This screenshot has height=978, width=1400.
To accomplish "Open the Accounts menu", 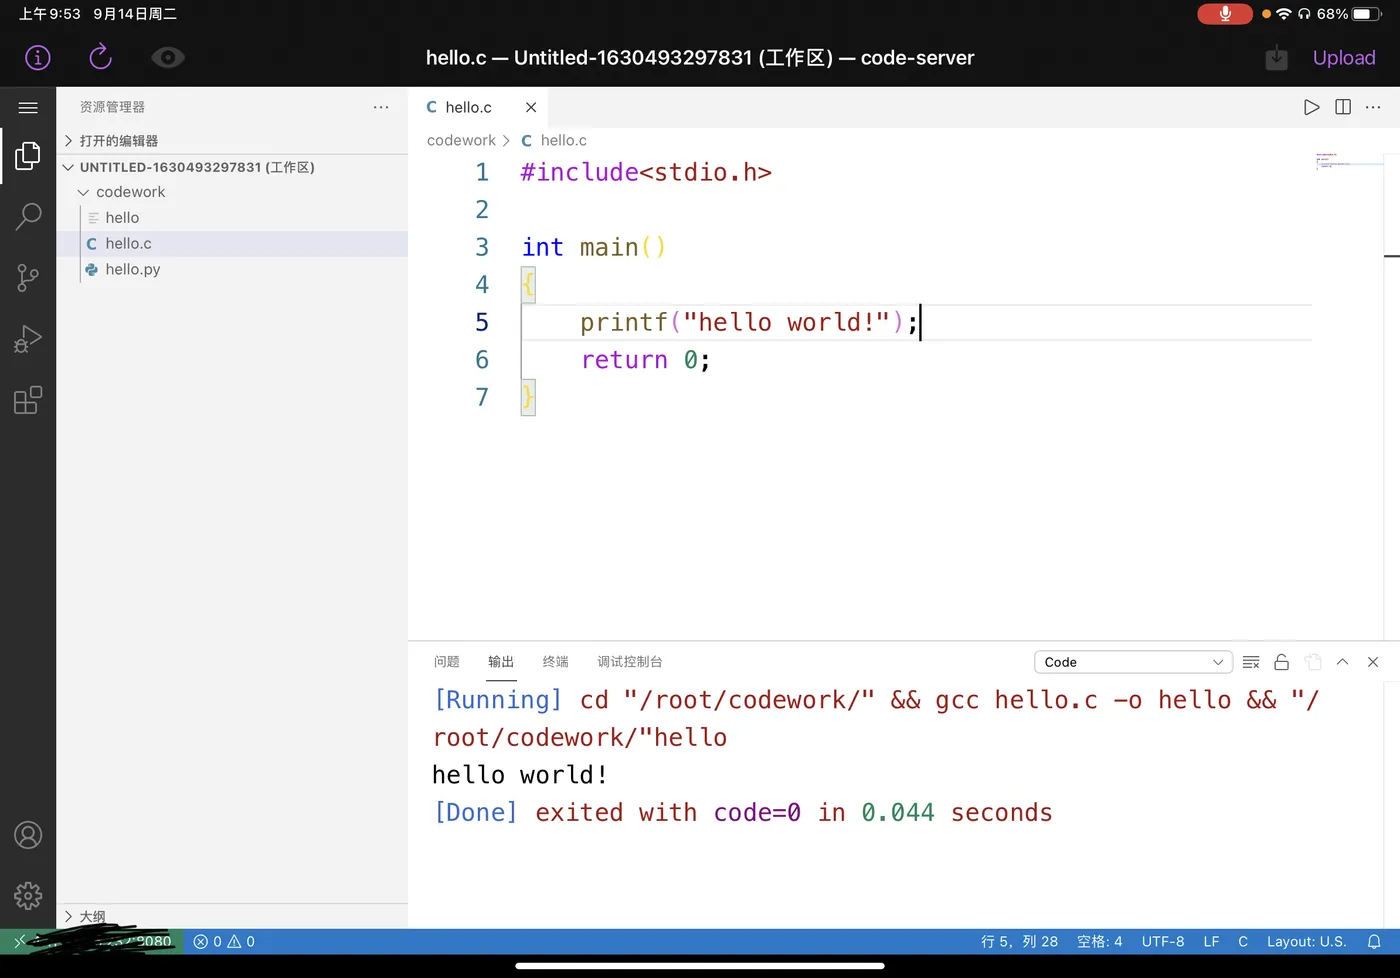I will pyautogui.click(x=28, y=835).
